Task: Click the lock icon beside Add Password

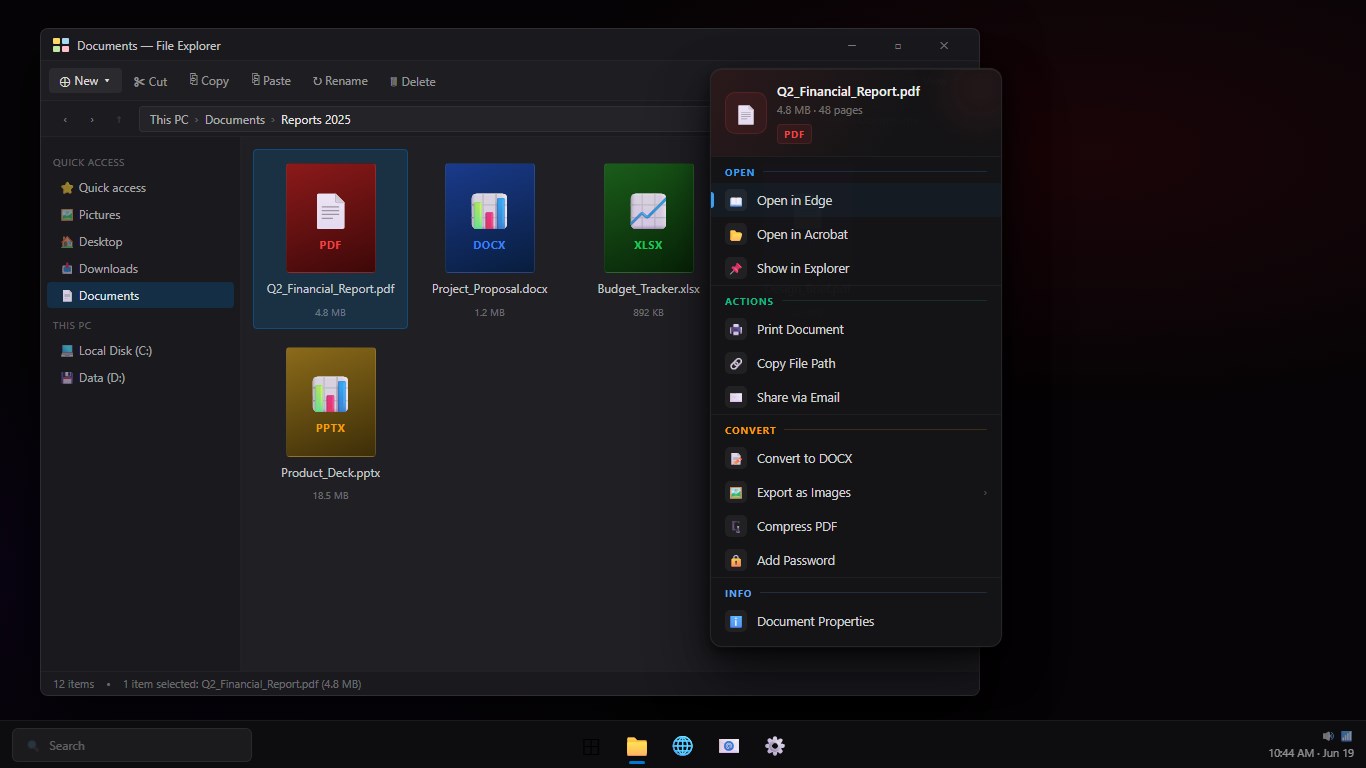Action: point(736,561)
